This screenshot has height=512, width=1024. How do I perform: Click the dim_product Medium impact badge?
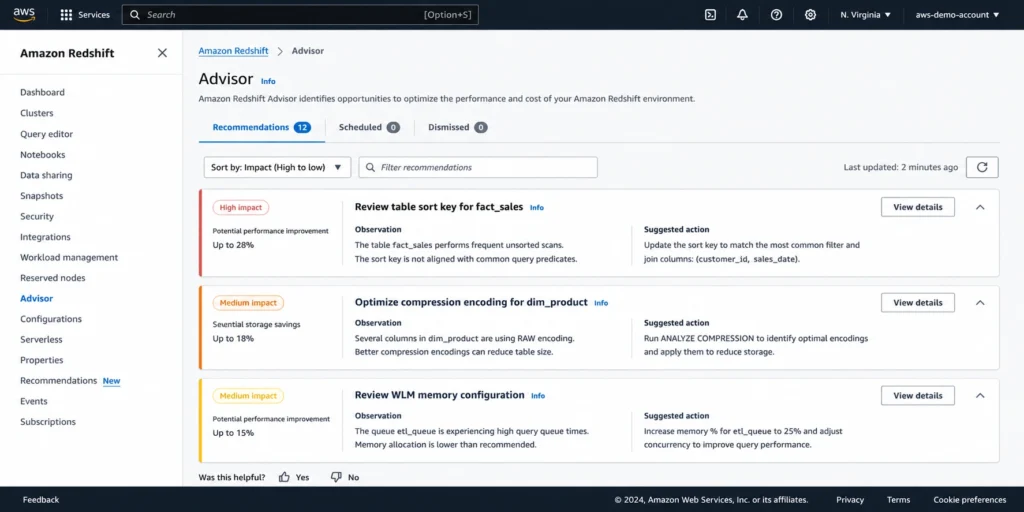coord(248,303)
